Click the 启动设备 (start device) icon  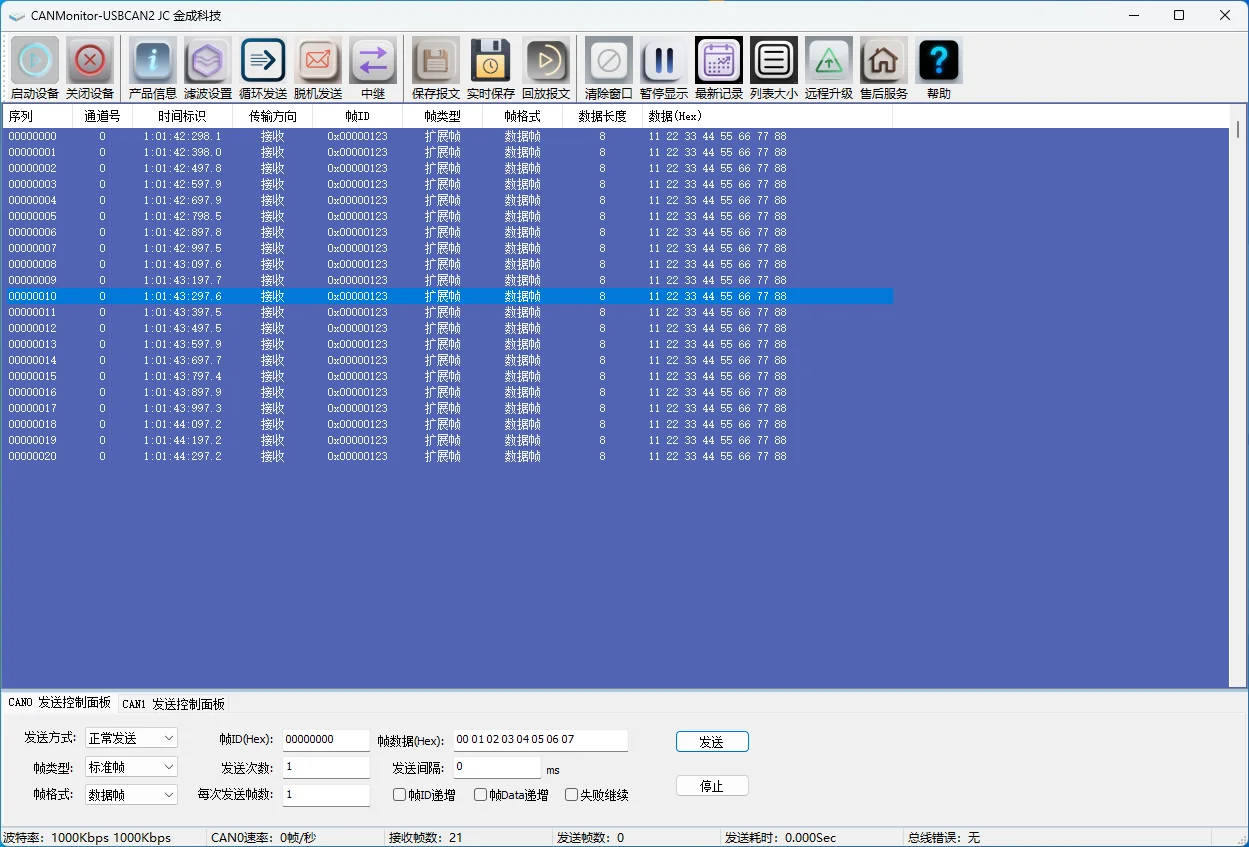[34, 60]
